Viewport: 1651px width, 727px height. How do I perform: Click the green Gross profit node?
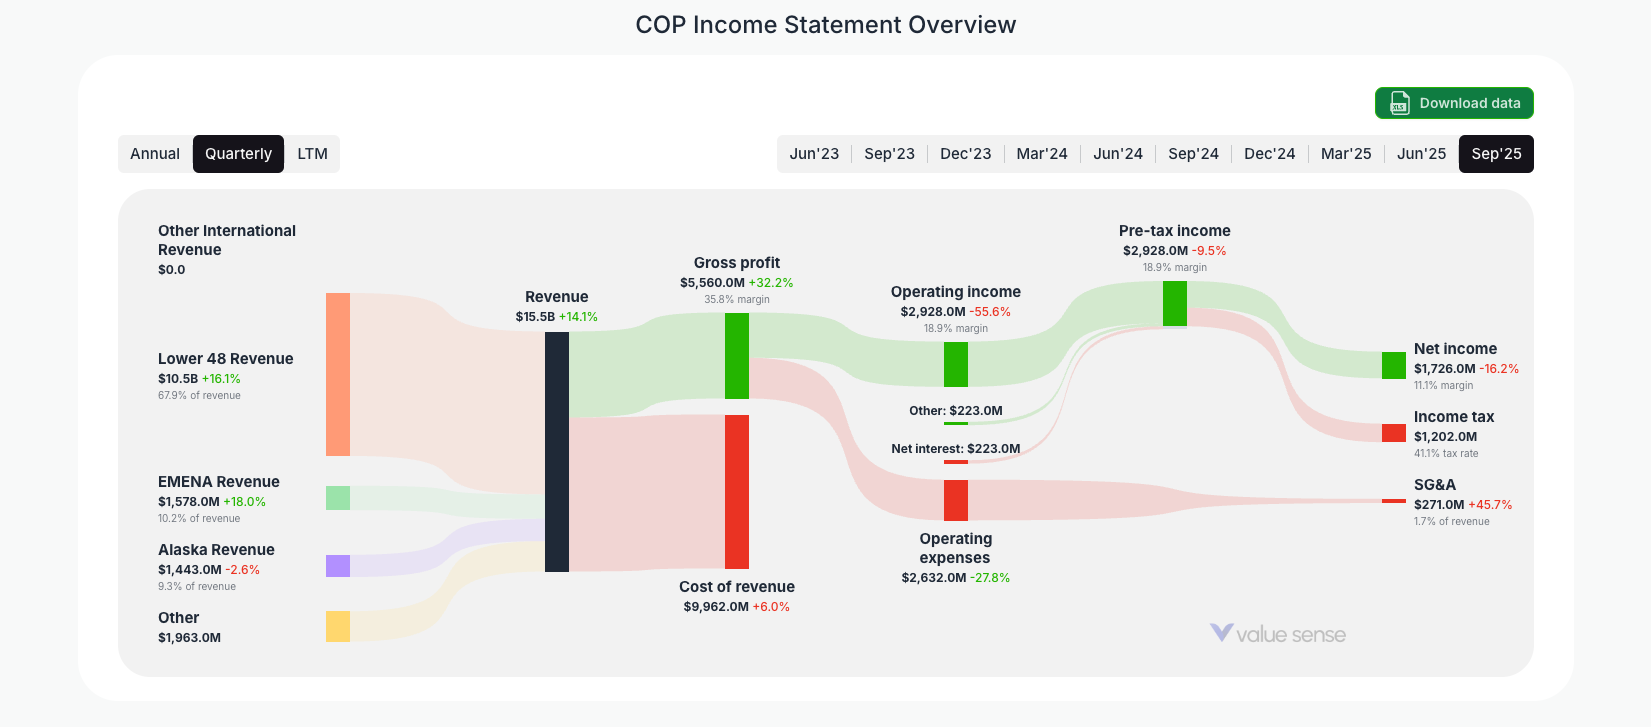click(737, 355)
